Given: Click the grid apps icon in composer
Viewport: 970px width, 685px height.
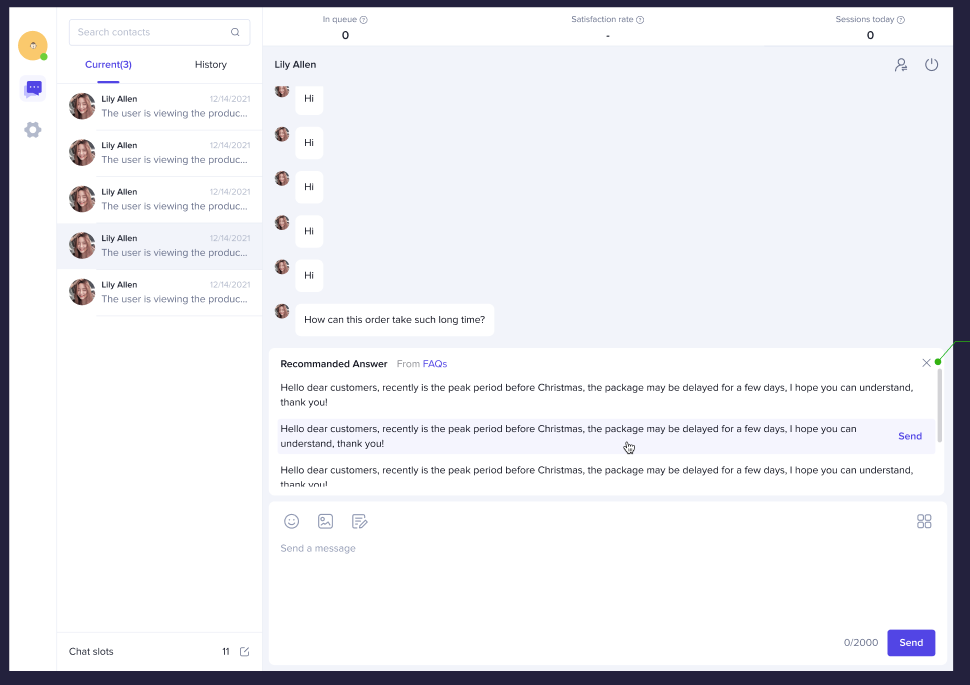Looking at the screenshot, I should pos(924,521).
